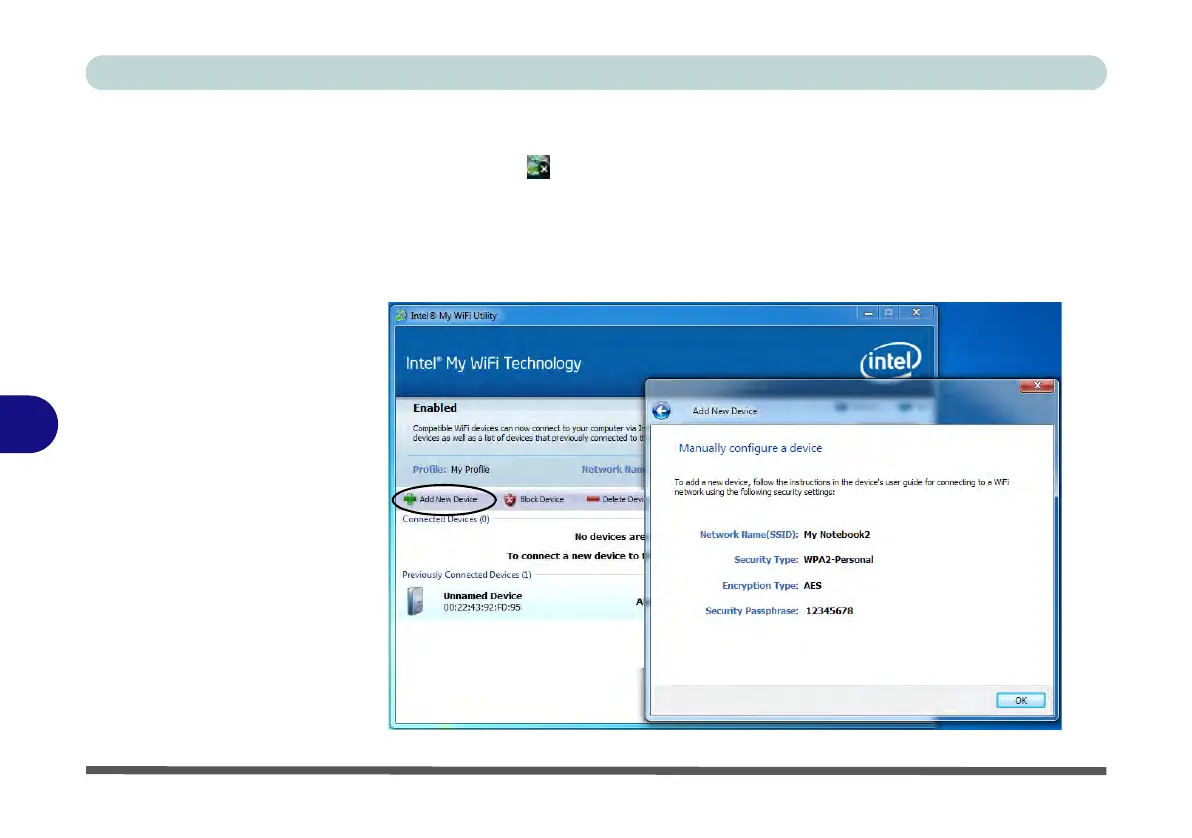Click the Security Type value WPA2-Personal
This screenshot has width=1192, height=838.
coord(838,560)
